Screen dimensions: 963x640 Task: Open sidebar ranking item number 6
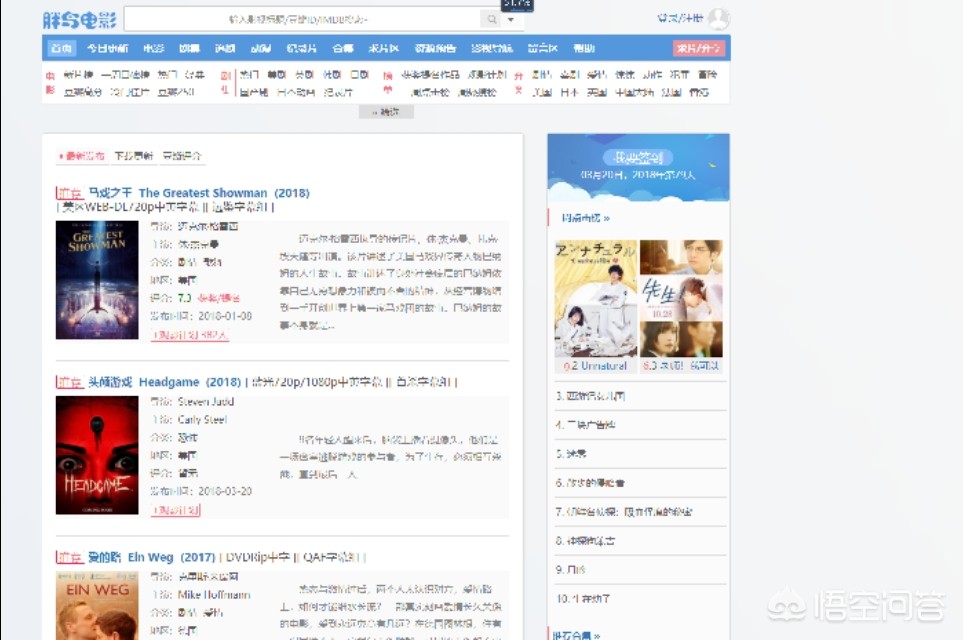coord(590,483)
